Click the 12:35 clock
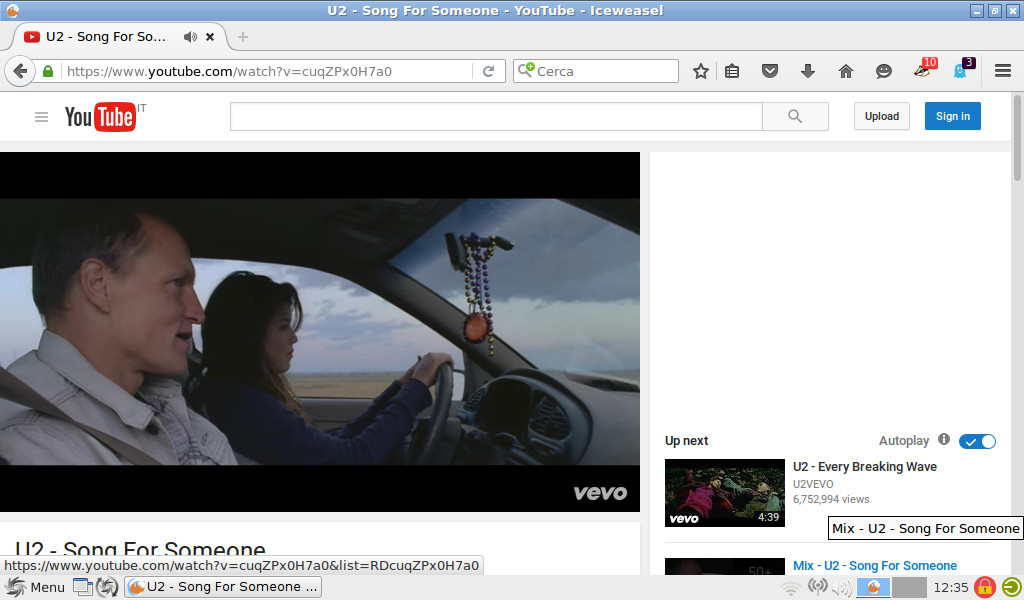This screenshot has width=1024, height=600. click(951, 587)
